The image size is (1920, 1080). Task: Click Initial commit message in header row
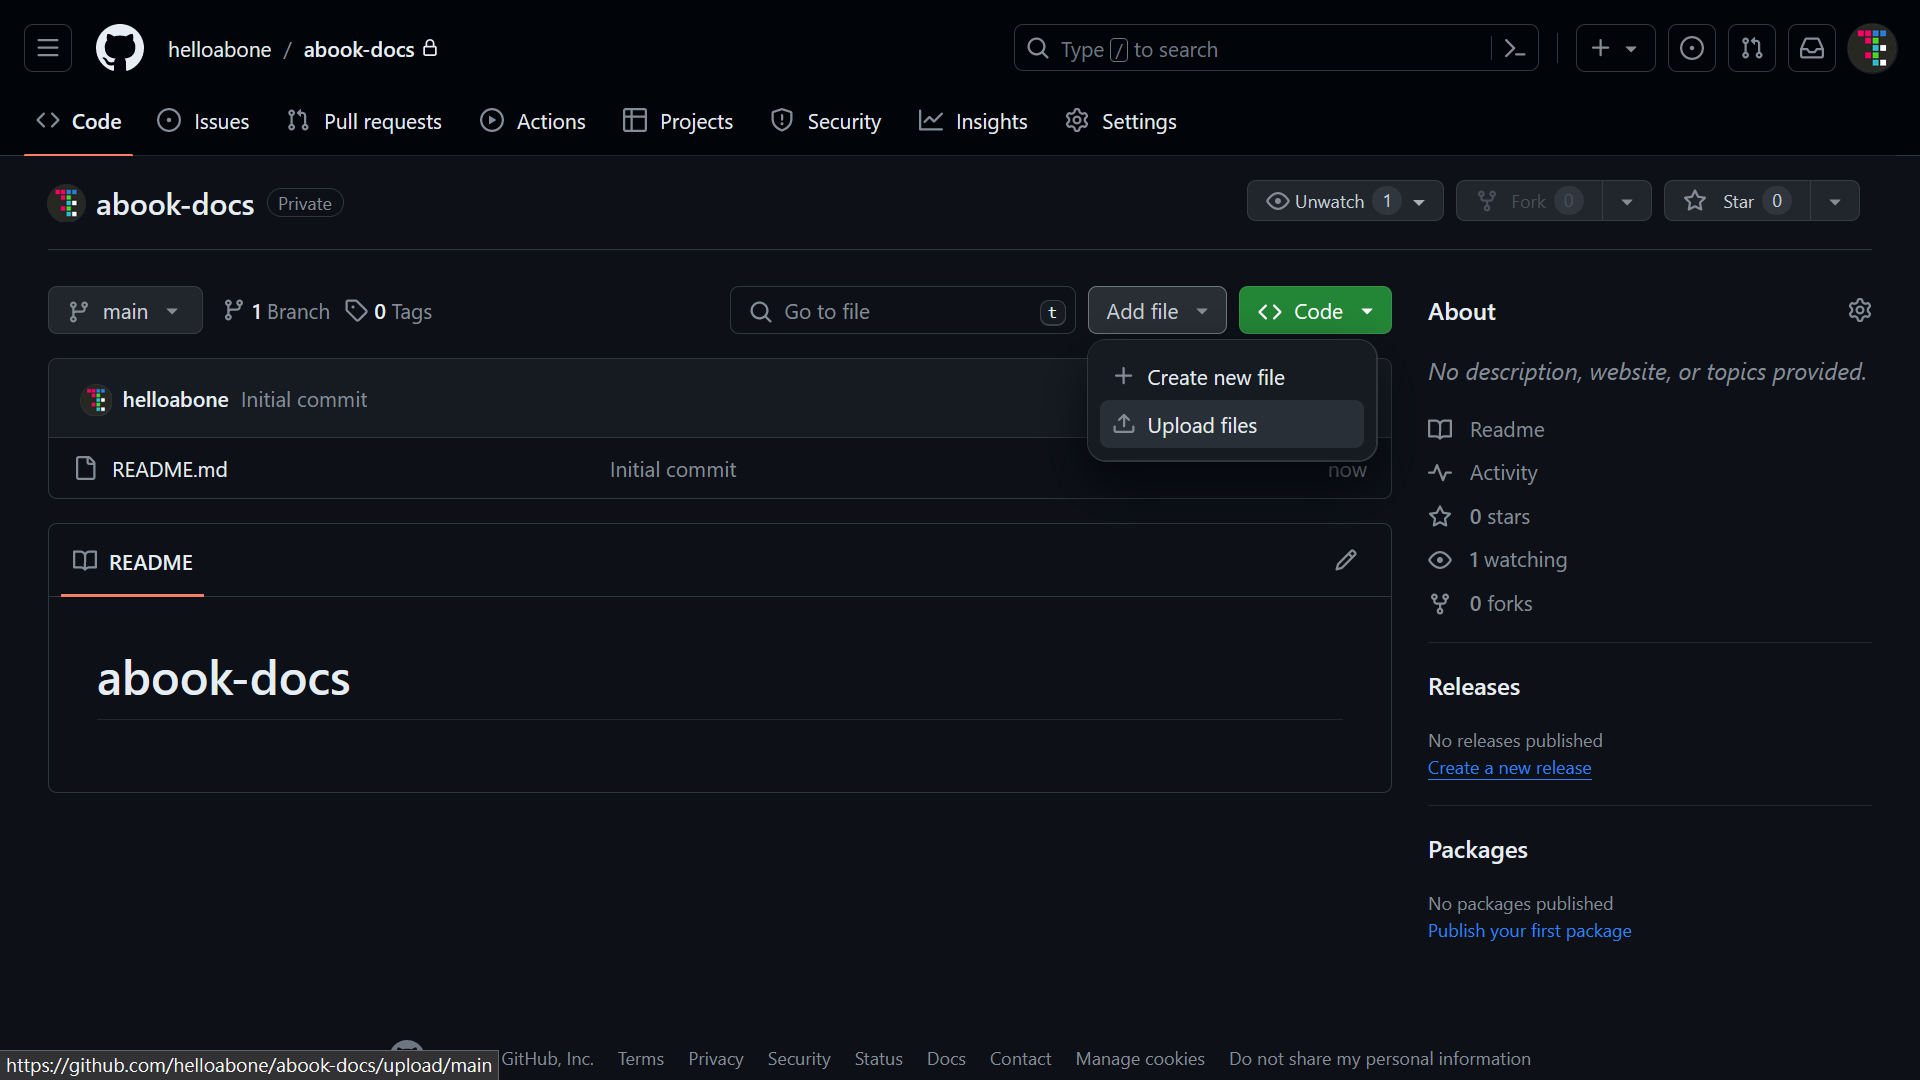point(304,399)
